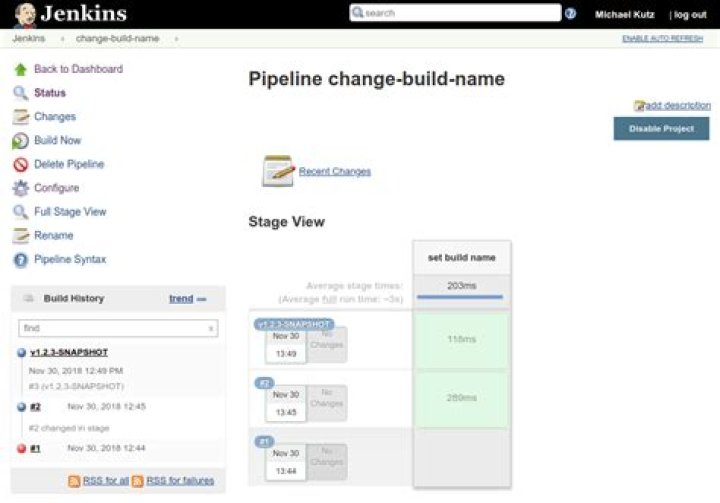Select Rename from the sidebar
Image resolution: width=720 pixels, height=503 pixels.
(x=53, y=236)
